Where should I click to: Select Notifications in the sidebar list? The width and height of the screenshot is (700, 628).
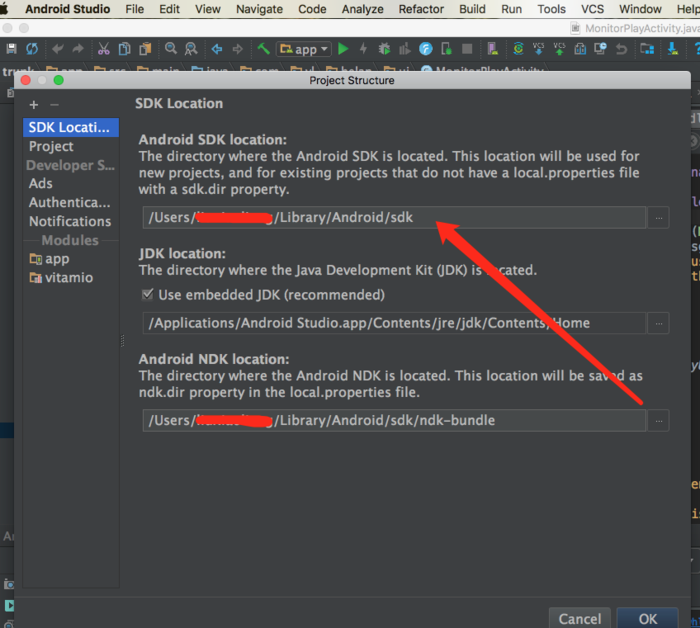pyautogui.click(x=70, y=221)
